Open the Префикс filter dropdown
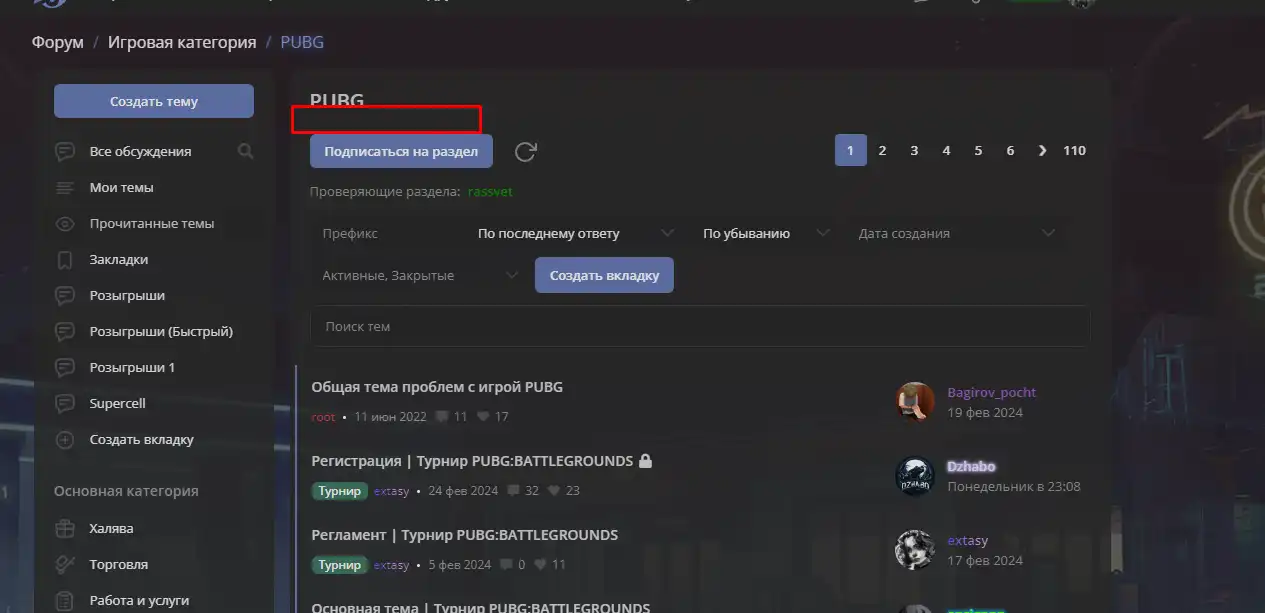 pyautogui.click(x=388, y=233)
